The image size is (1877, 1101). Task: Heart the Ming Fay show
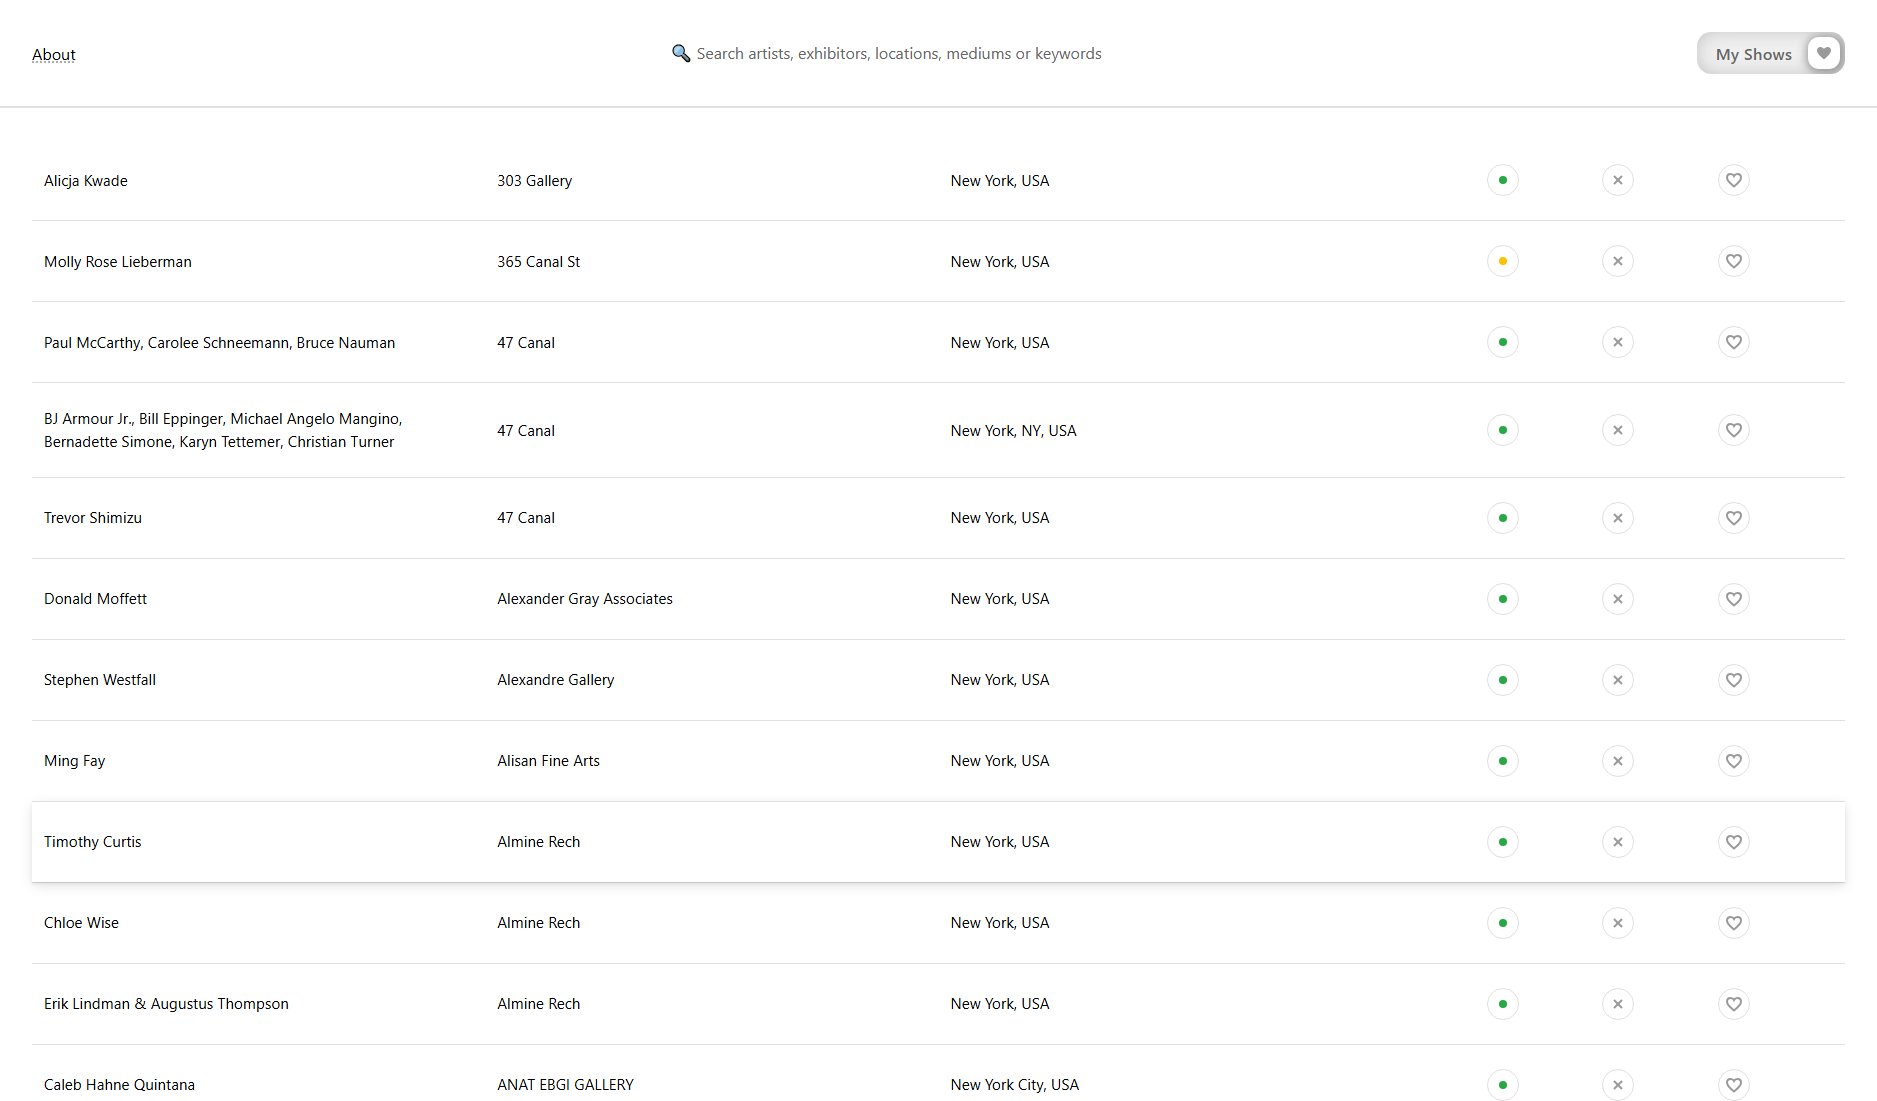tap(1734, 761)
